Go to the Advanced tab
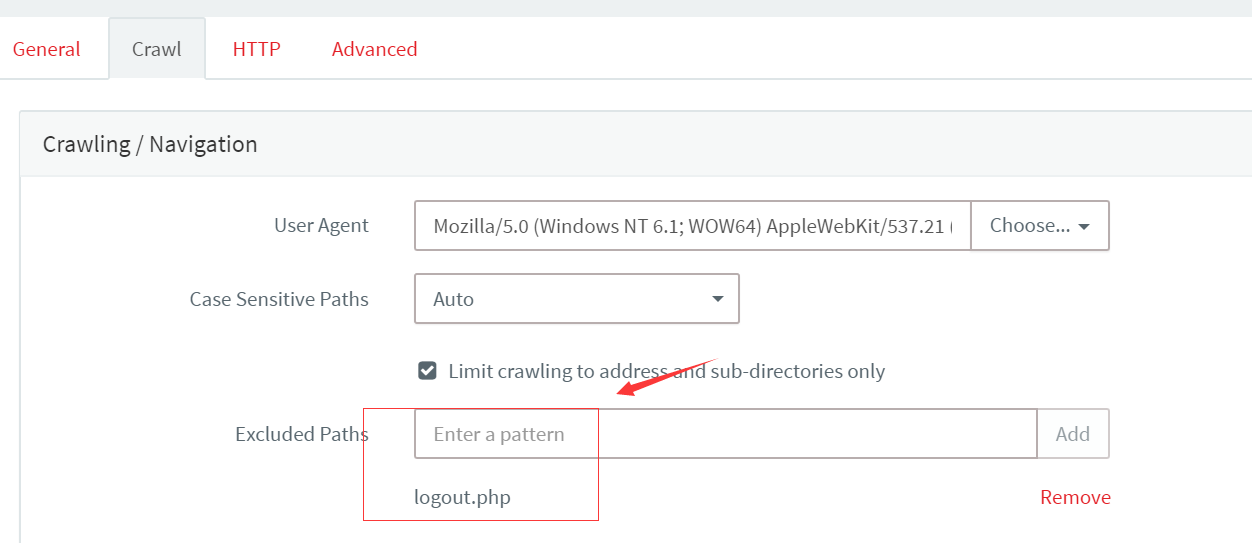Screen dimensions: 1252x543 pos(374,49)
